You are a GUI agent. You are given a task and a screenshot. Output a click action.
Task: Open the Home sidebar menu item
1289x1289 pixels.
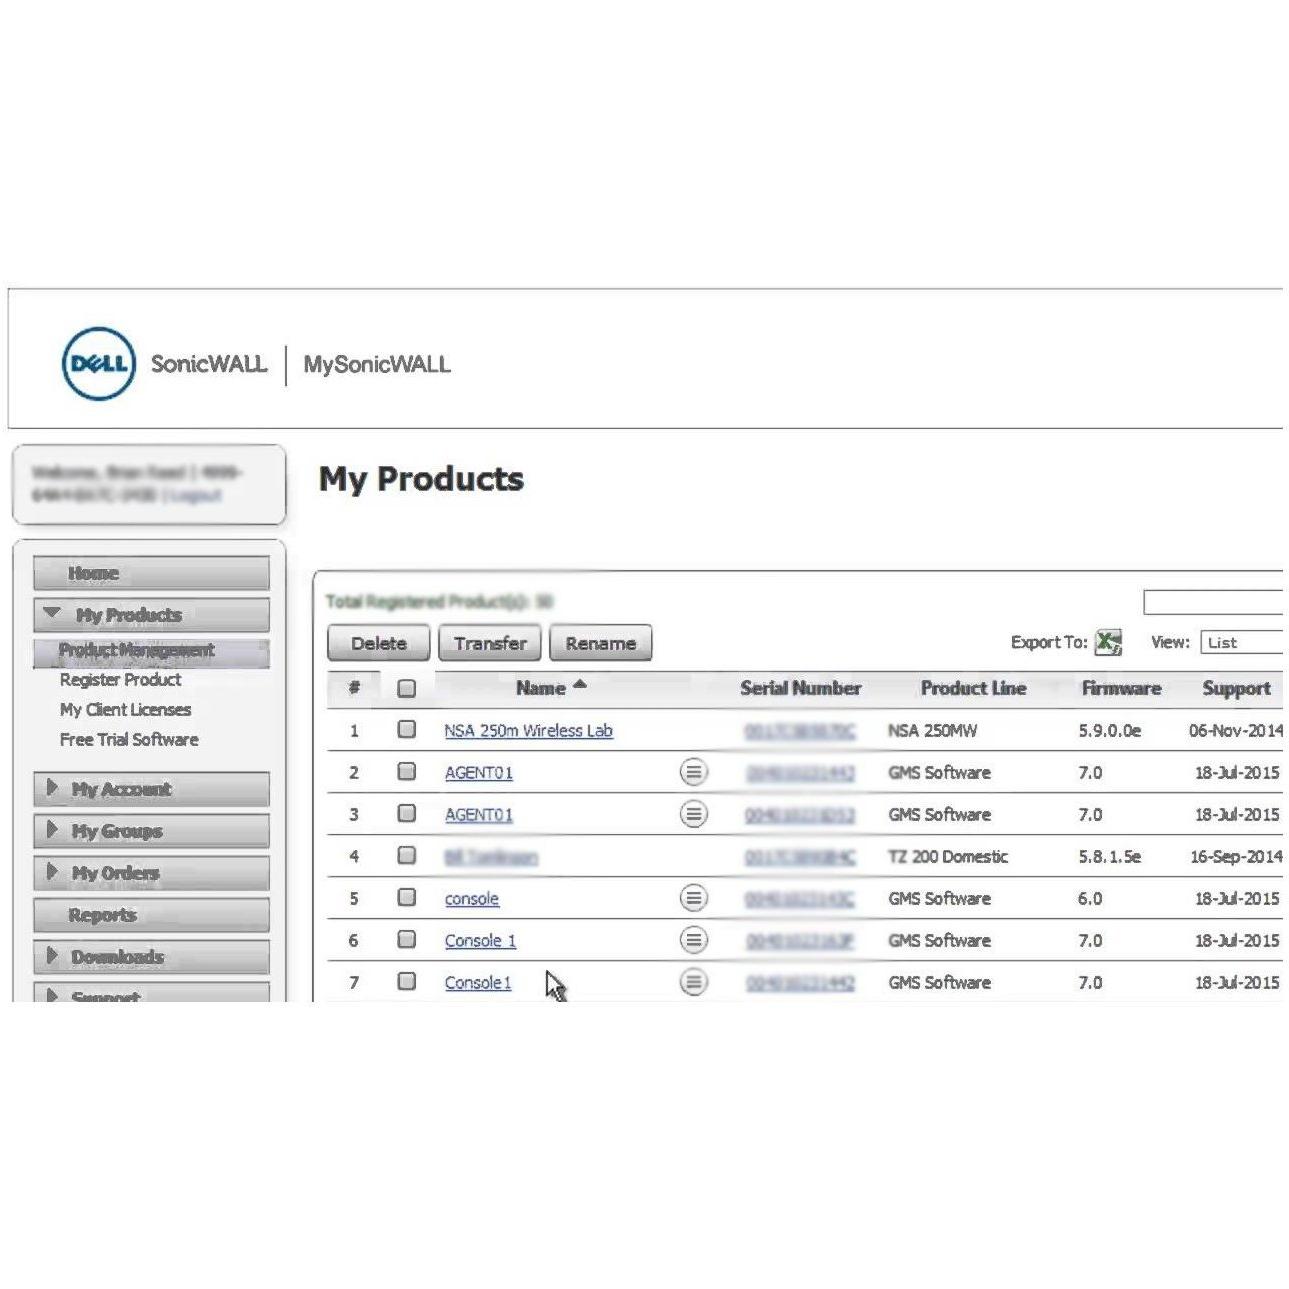pyautogui.click(x=151, y=573)
